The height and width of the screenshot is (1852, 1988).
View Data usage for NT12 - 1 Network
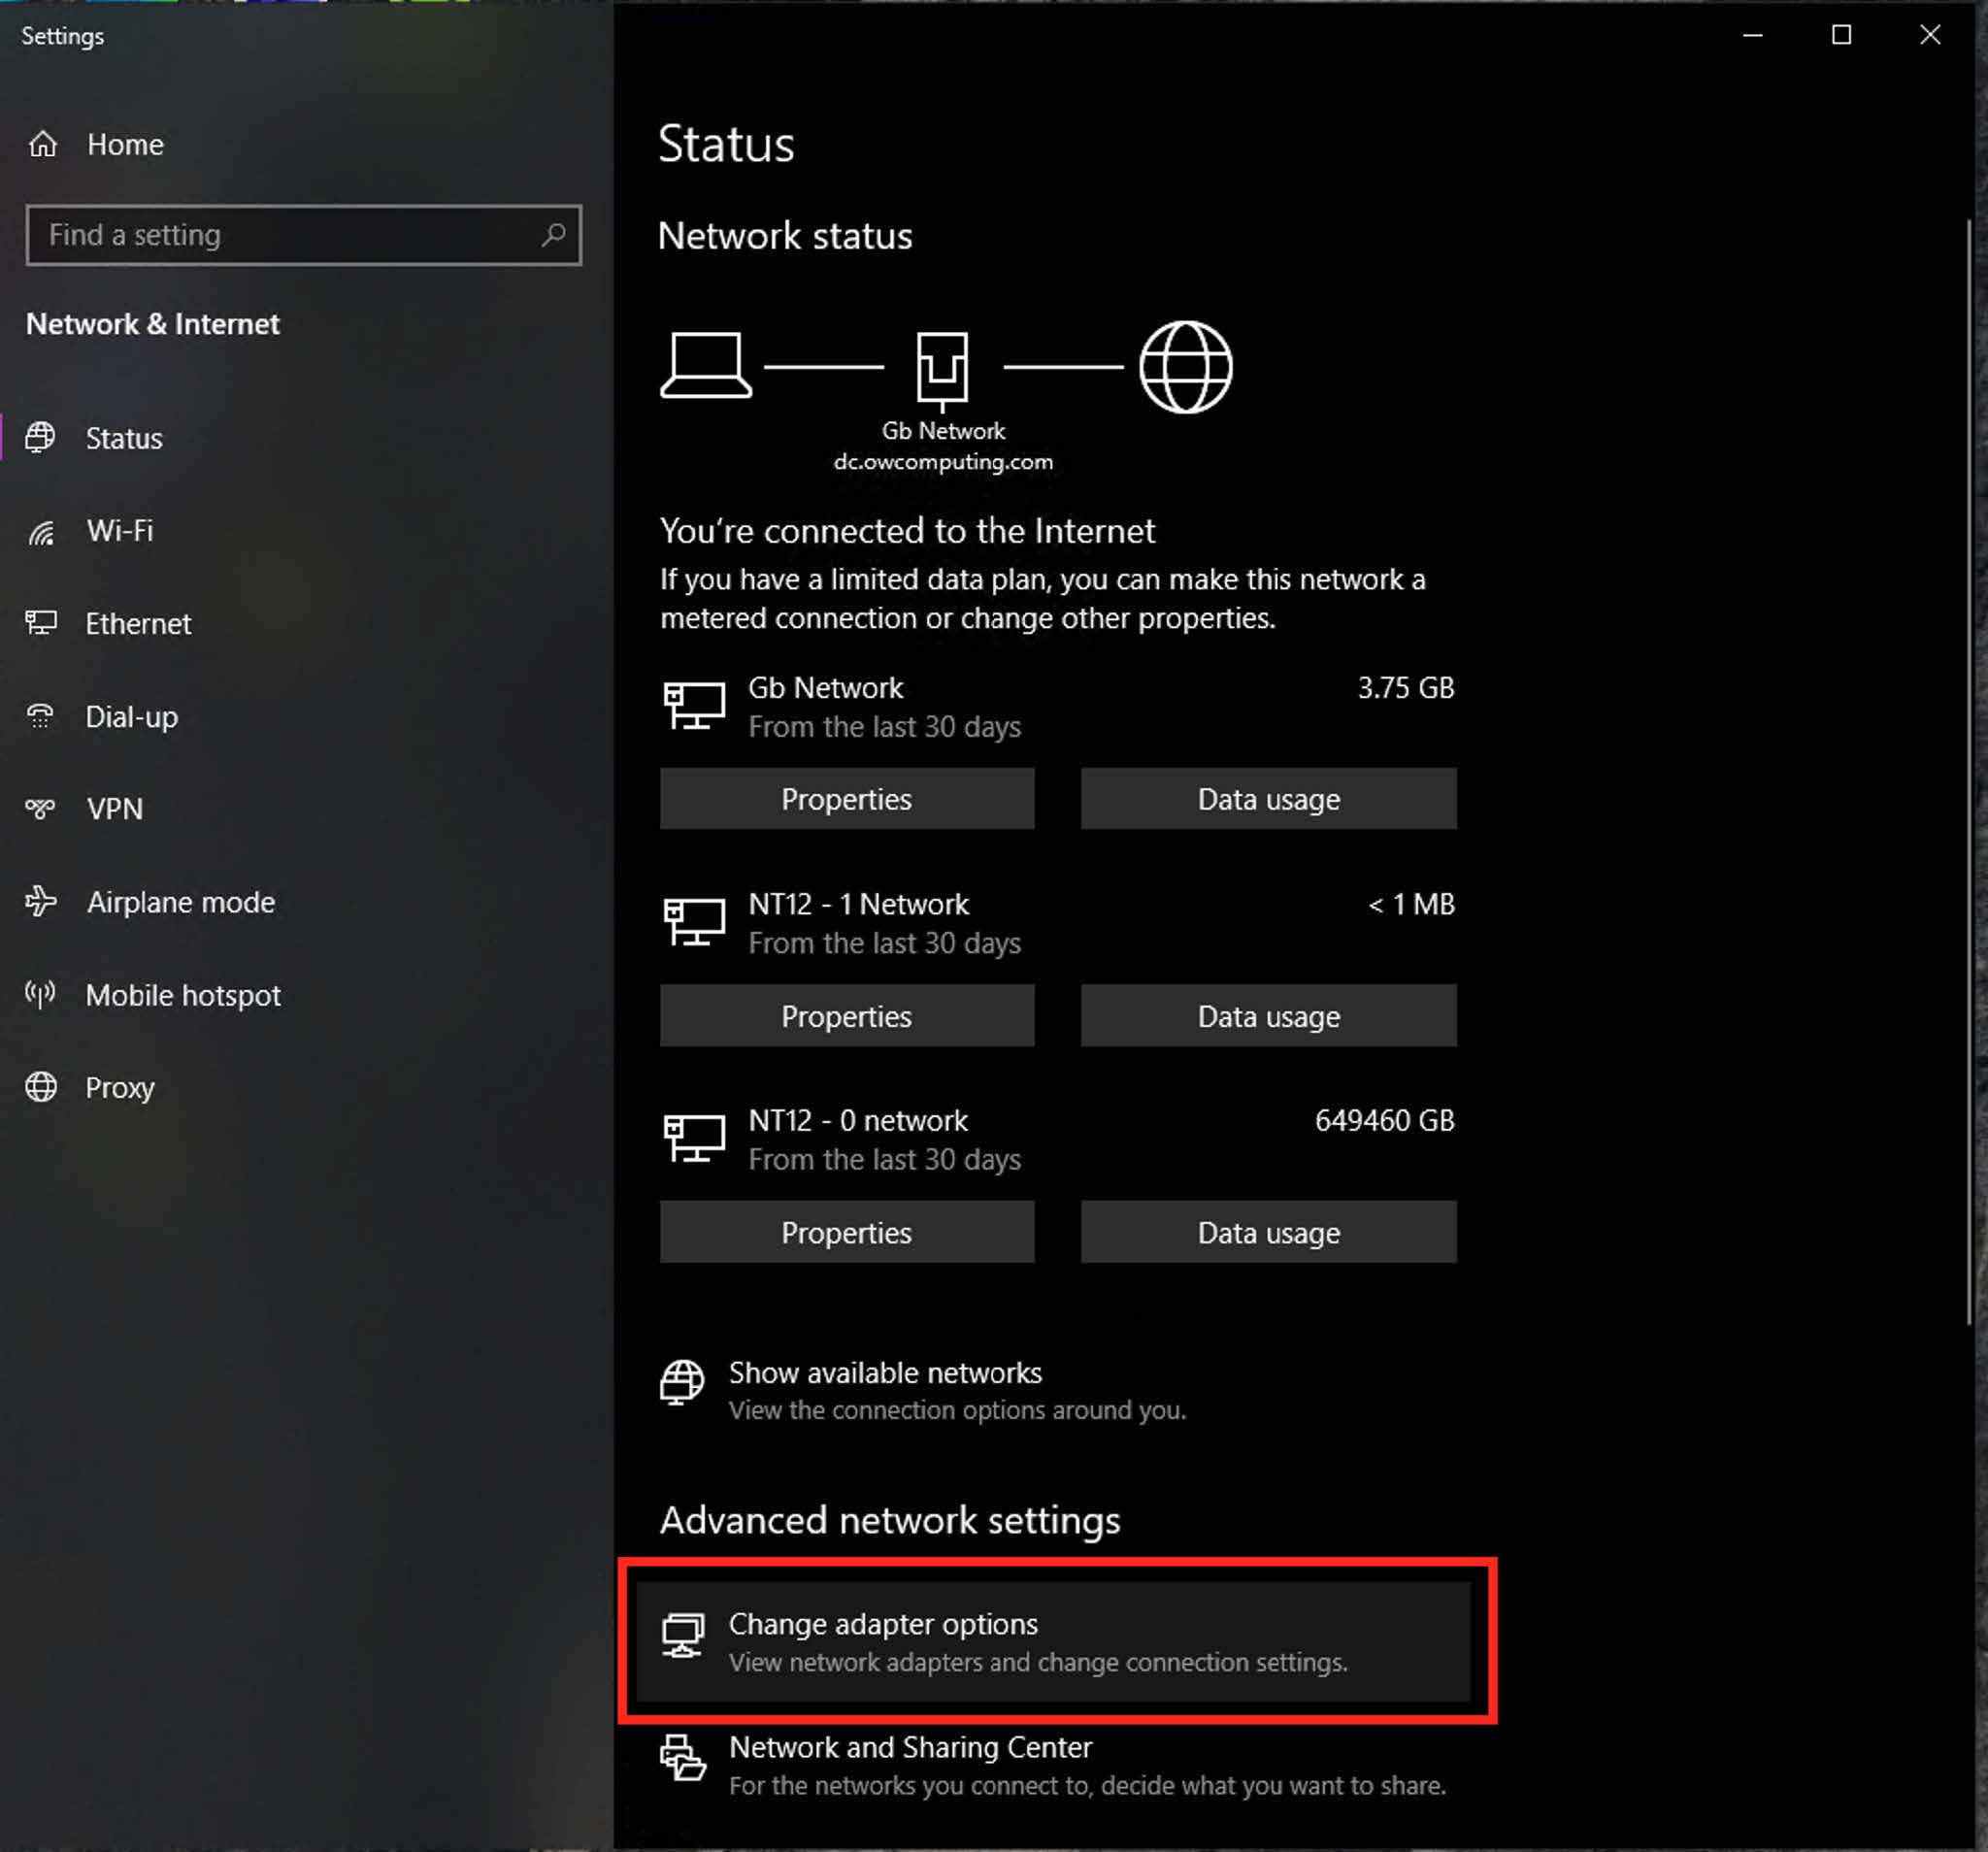[x=1268, y=1016]
